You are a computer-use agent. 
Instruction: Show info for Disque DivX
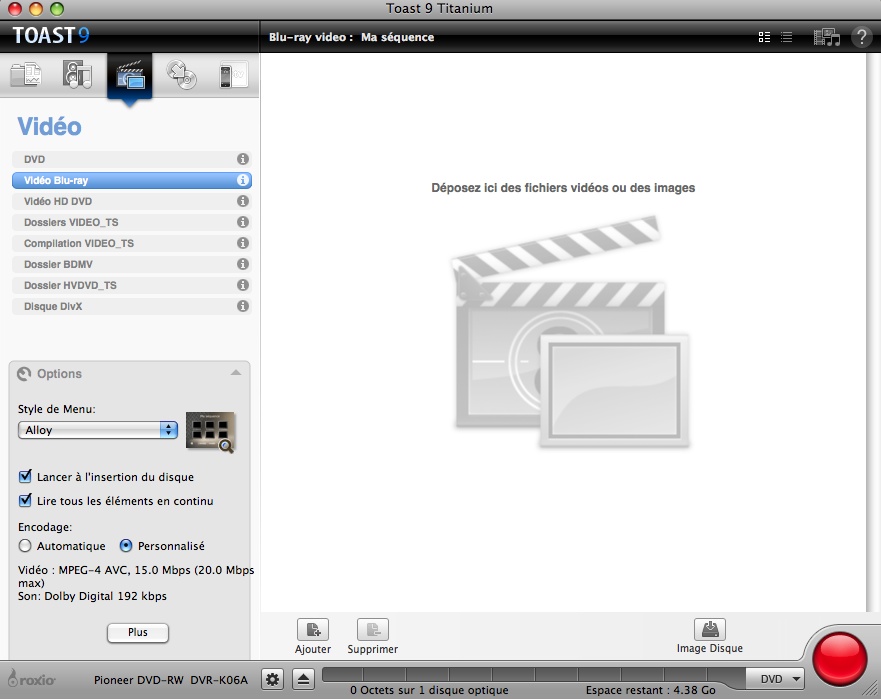(x=243, y=306)
